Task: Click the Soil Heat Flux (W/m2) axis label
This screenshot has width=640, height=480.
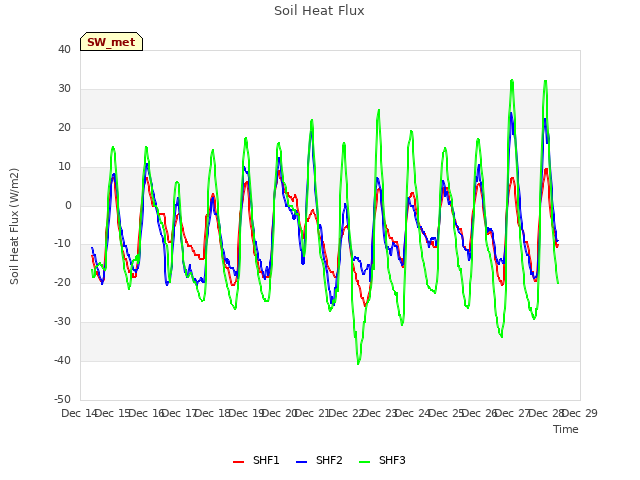Action: (x=14, y=226)
